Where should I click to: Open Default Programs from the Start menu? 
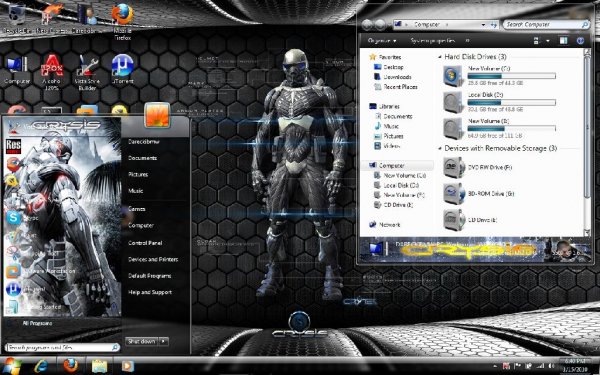point(149,276)
